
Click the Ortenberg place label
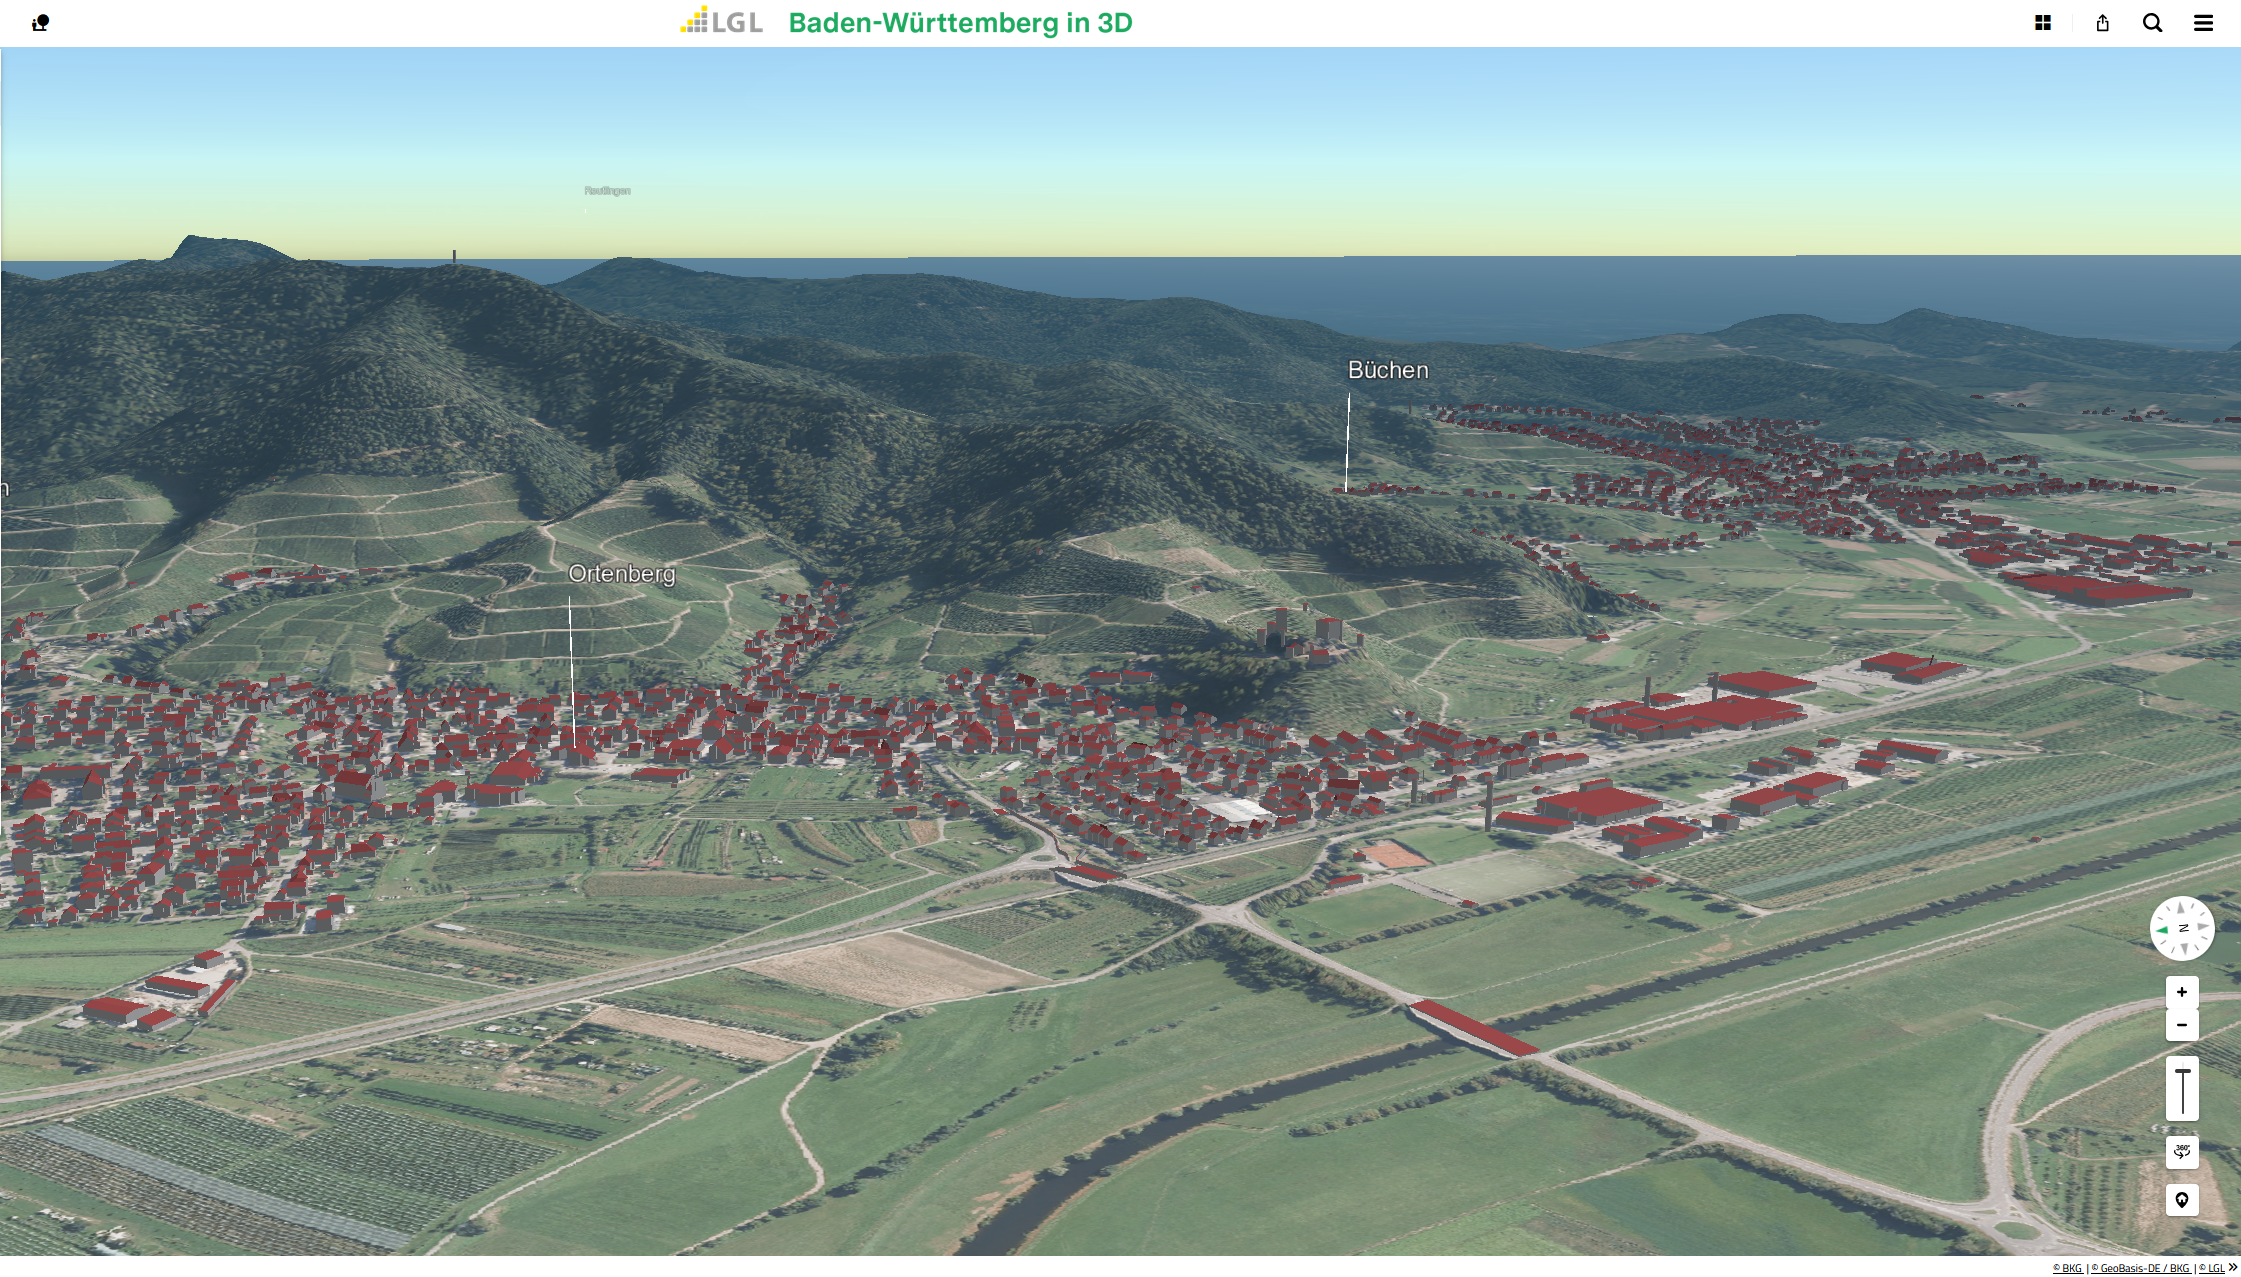(x=622, y=574)
